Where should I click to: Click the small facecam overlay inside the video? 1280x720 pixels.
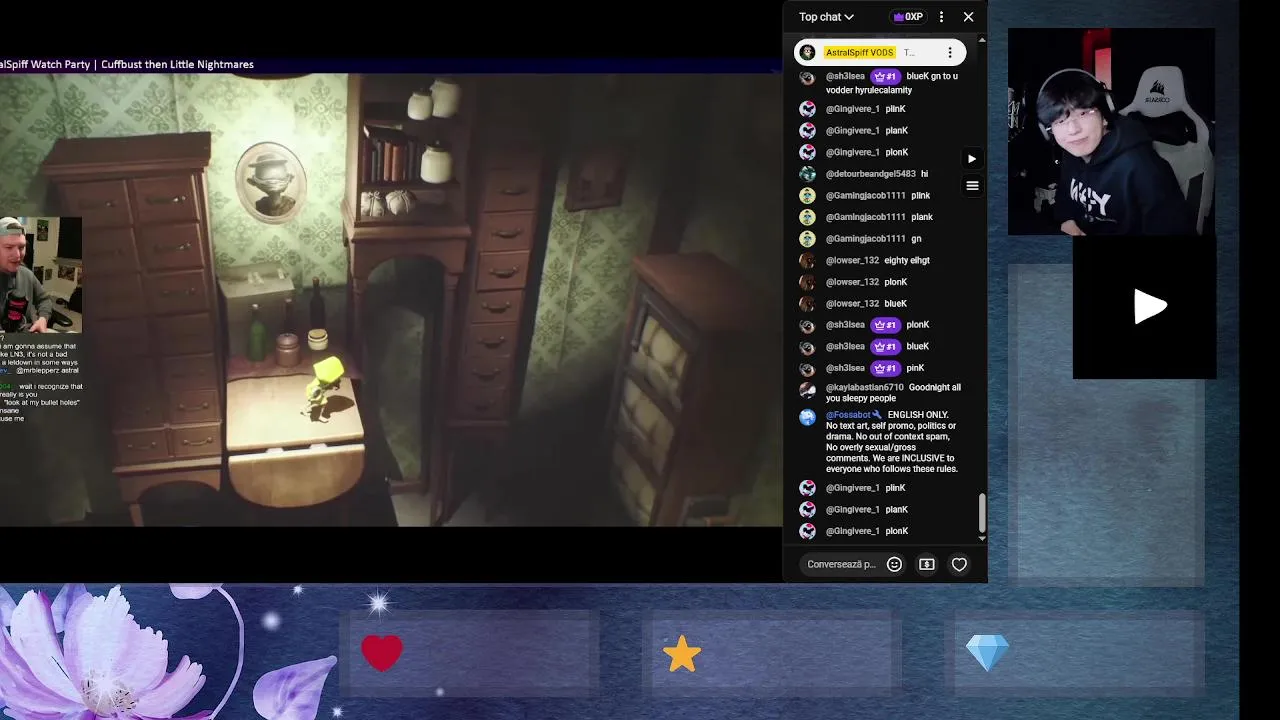40,275
